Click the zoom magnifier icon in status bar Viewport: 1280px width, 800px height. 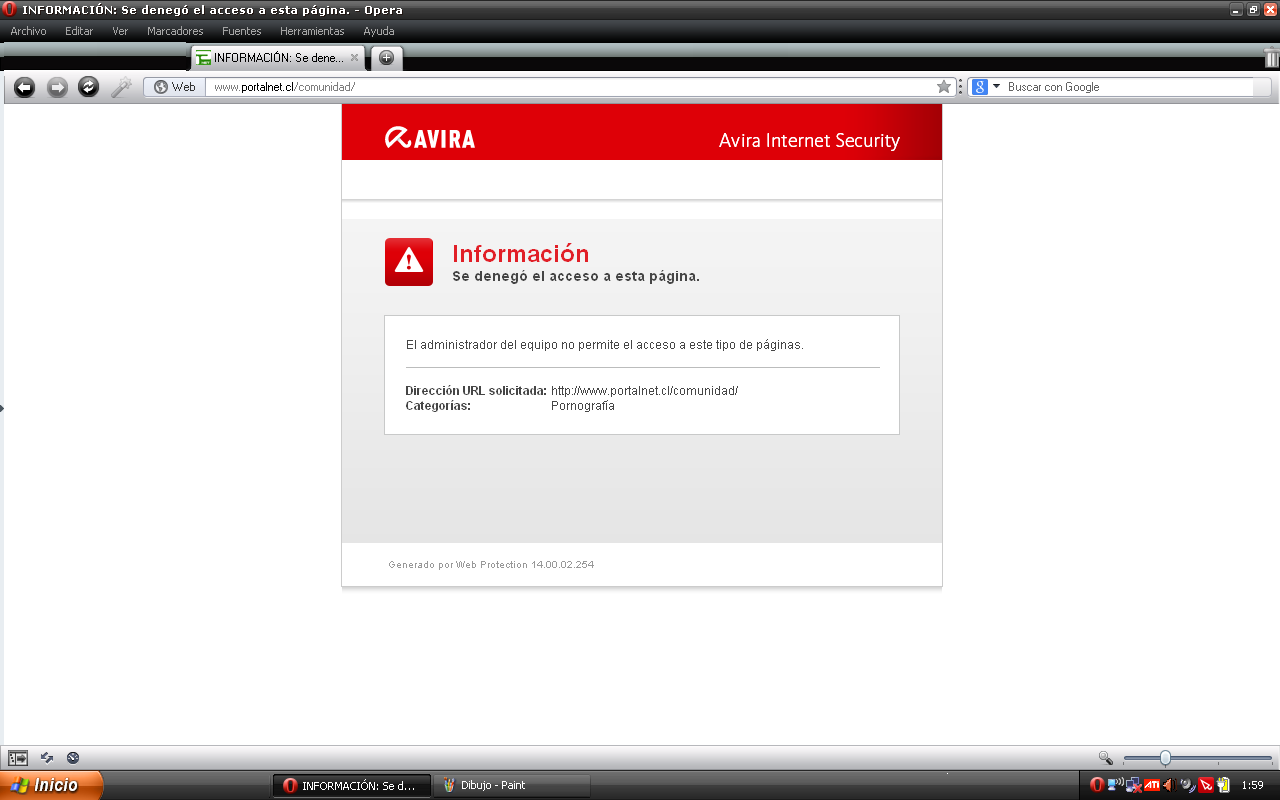(x=1105, y=758)
